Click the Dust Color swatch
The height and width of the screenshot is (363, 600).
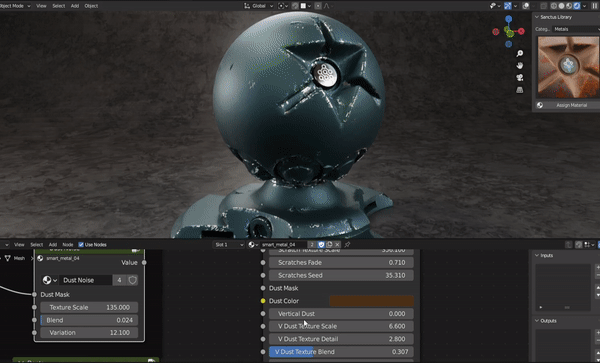[x=372, y=301]
